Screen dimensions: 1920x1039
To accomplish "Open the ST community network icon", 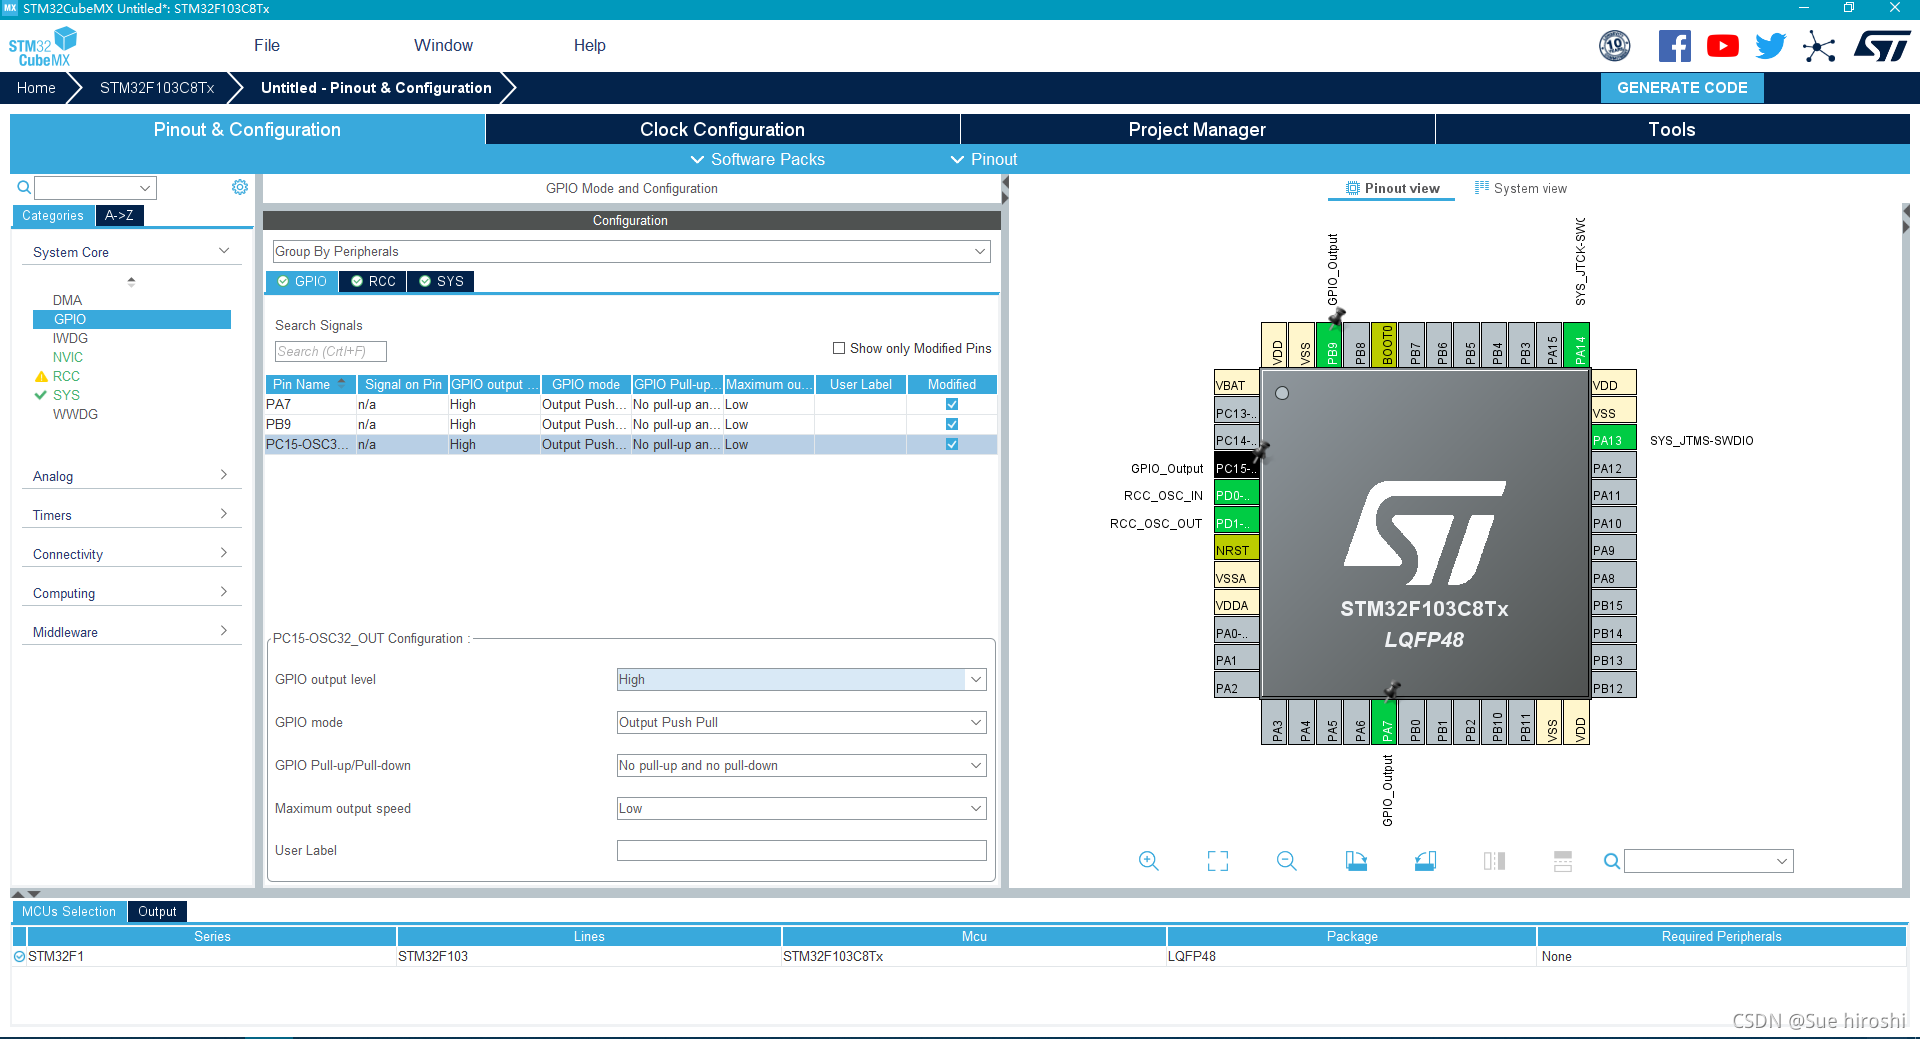I will pos(1819,46).
